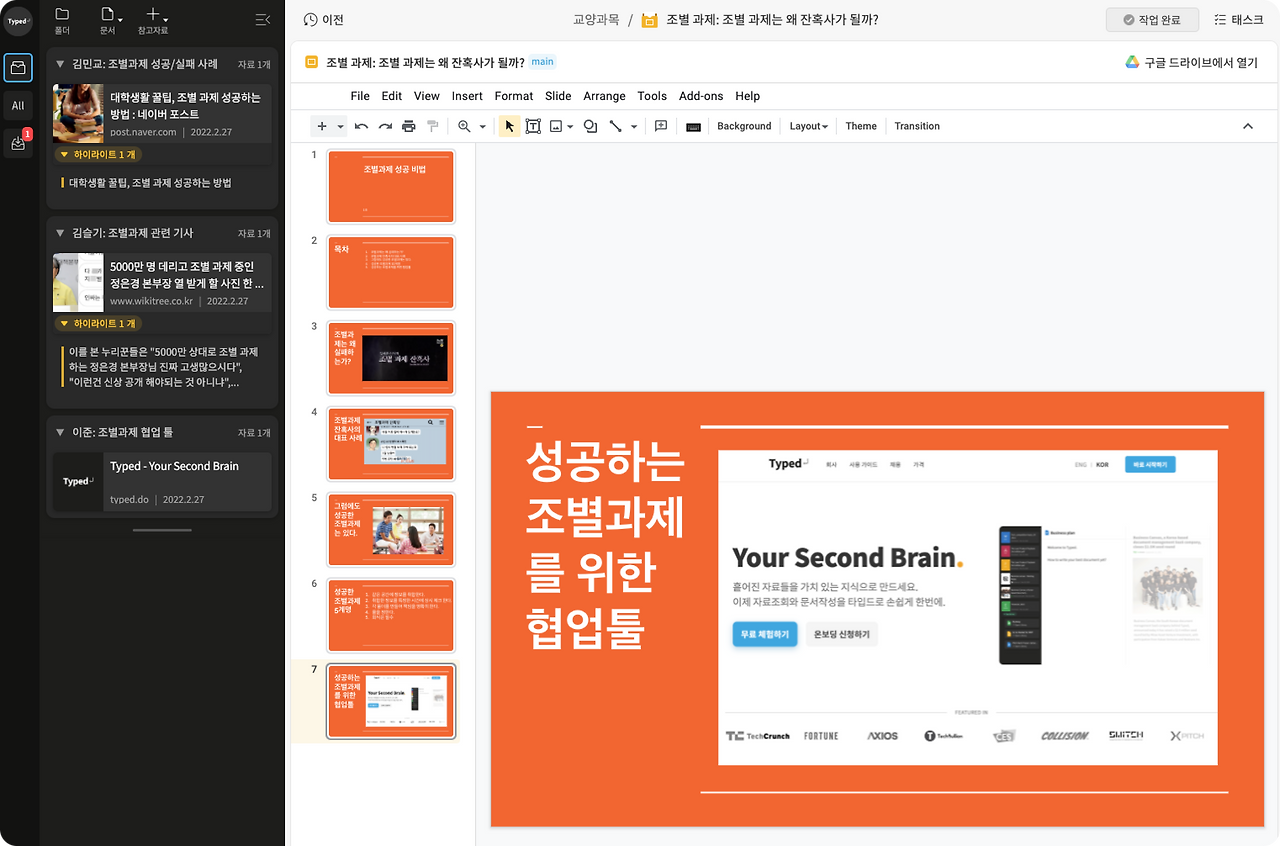Collapse the 김민교 resource group
This screenshot has height=846, width=1280.
(60, 64)
